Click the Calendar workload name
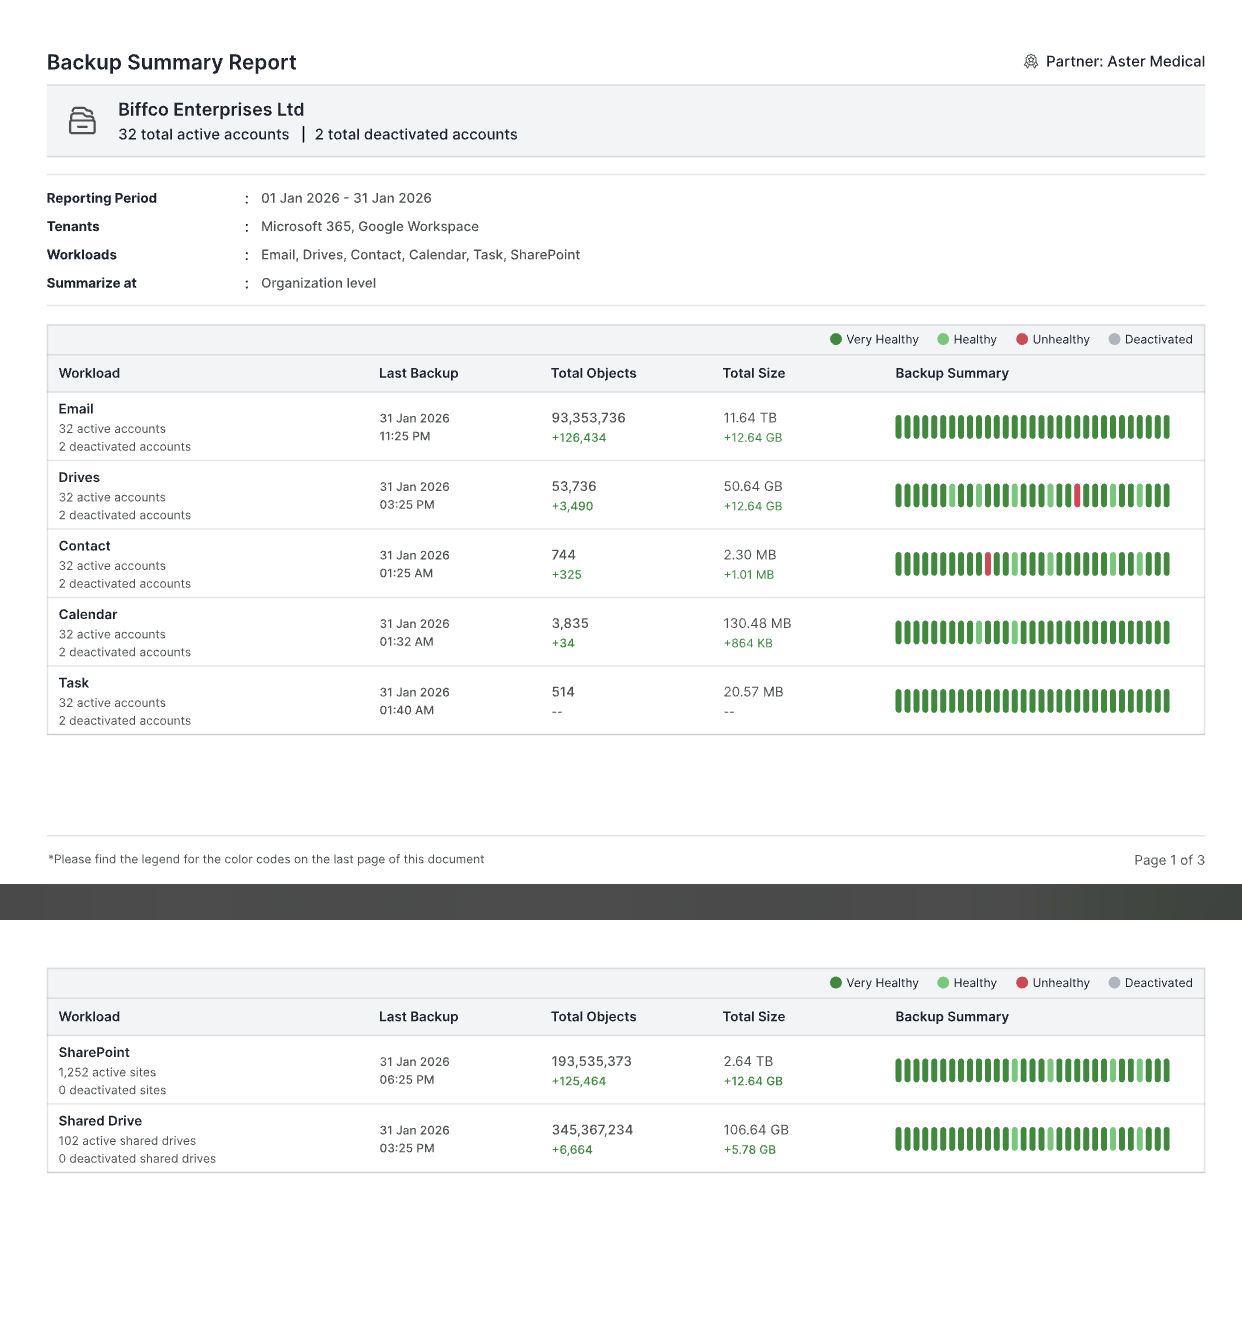This screenshot has width=1242, height=1330. point(88,615)
